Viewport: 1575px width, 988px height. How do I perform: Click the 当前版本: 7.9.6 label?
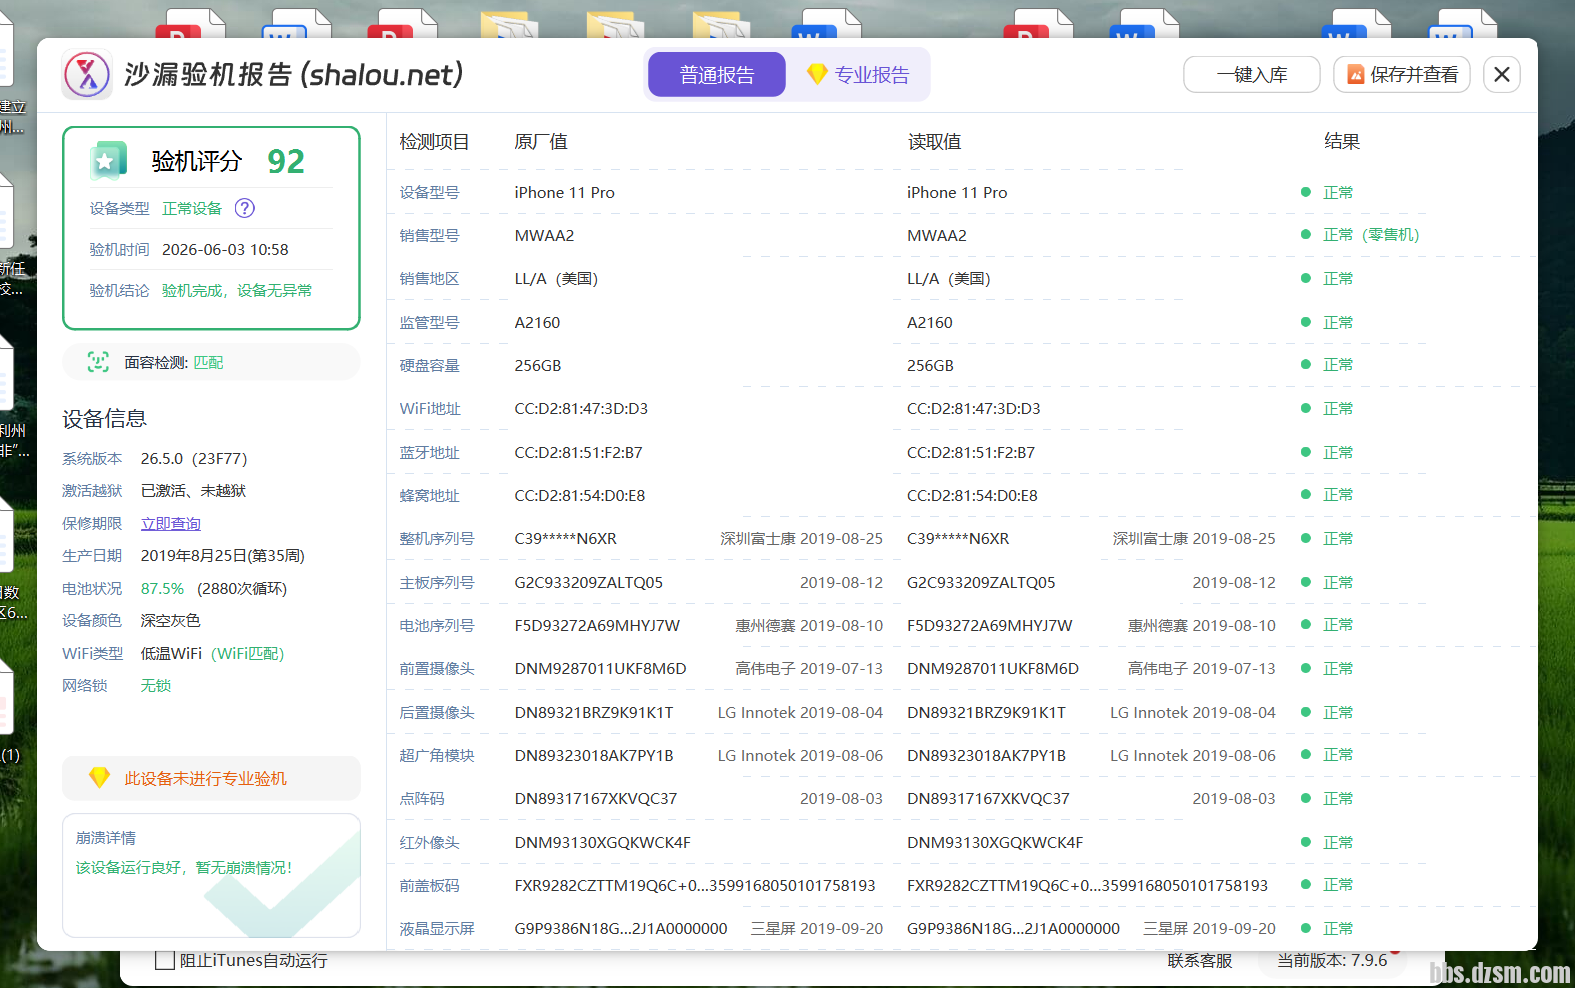(x=1332, y=960)
